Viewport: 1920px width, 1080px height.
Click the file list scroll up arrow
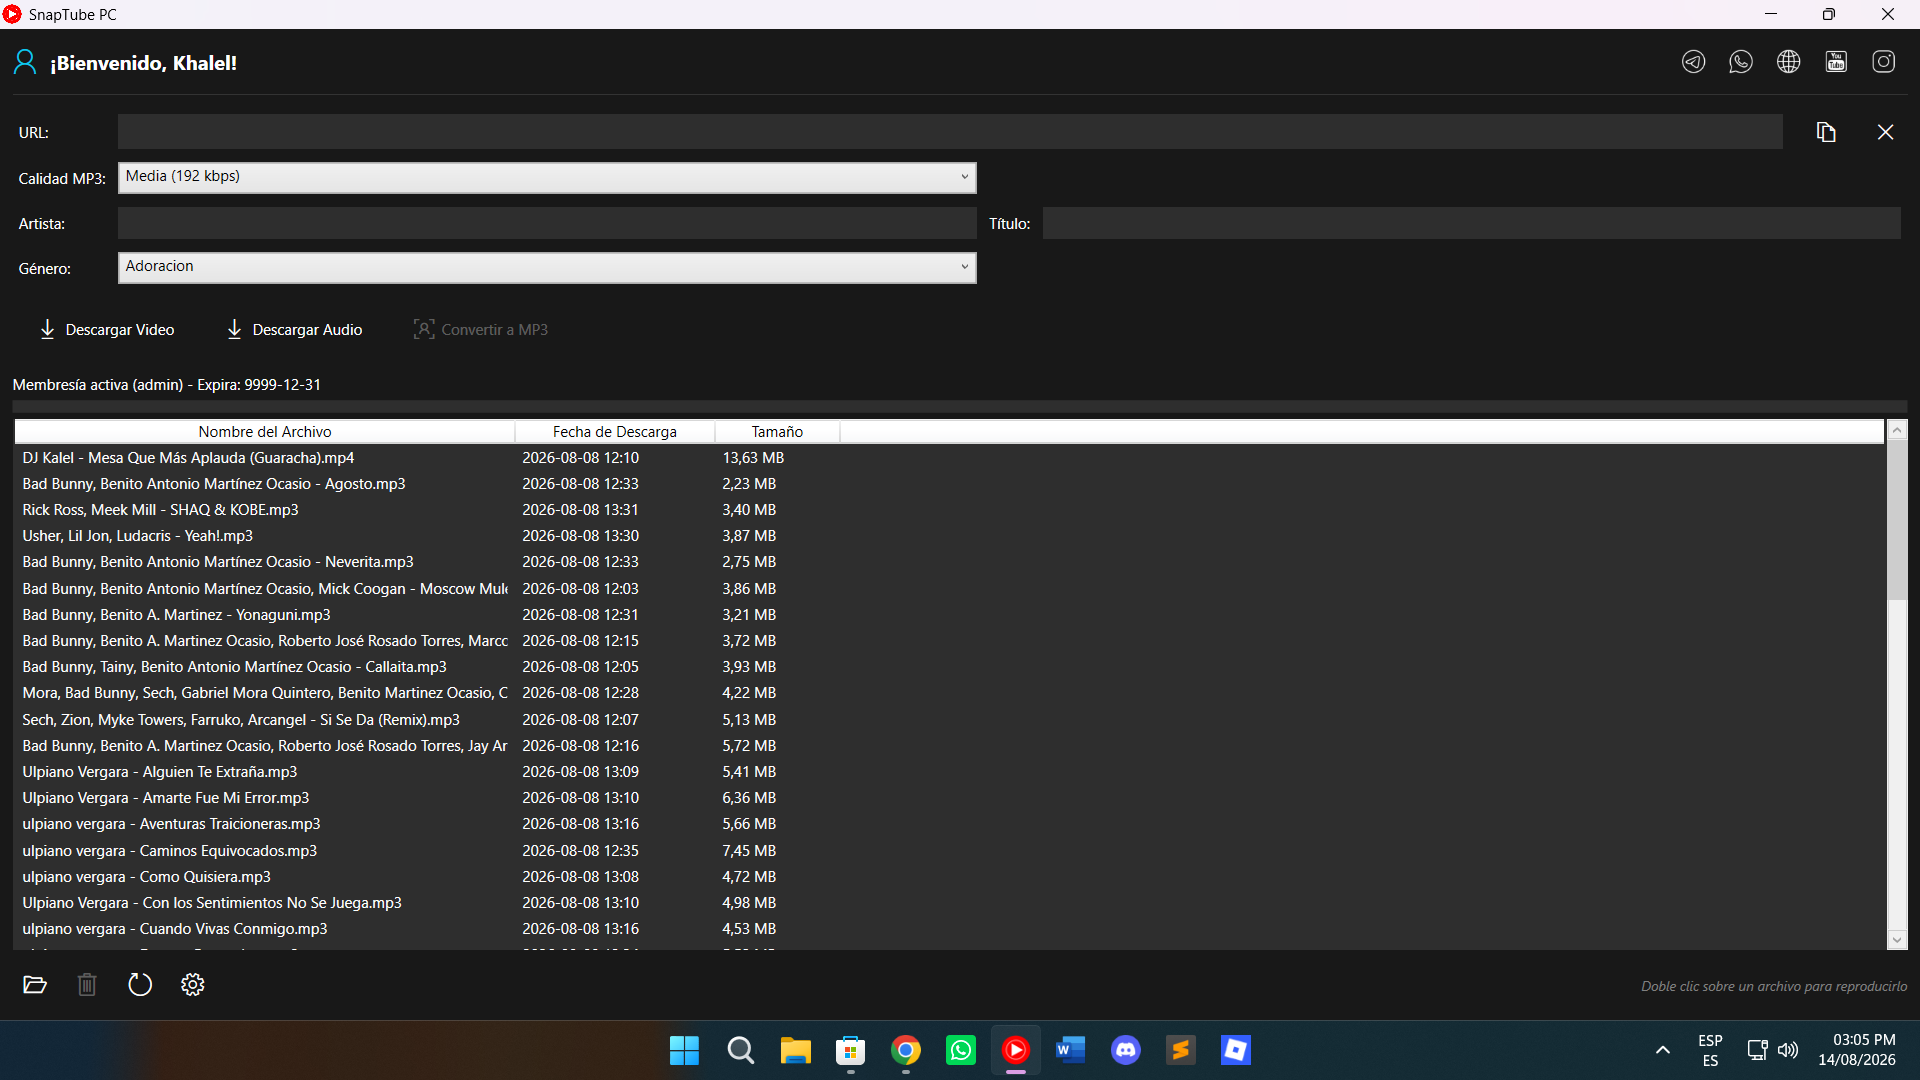(1897, 431)
